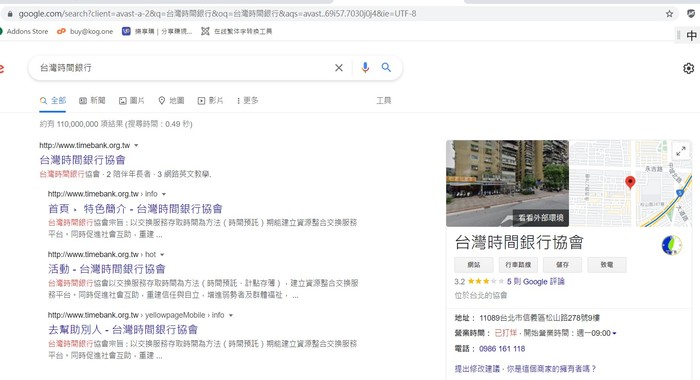Click the 網站 website button in panel
This screenshot has height=380, width=700.
click(474, 265)
